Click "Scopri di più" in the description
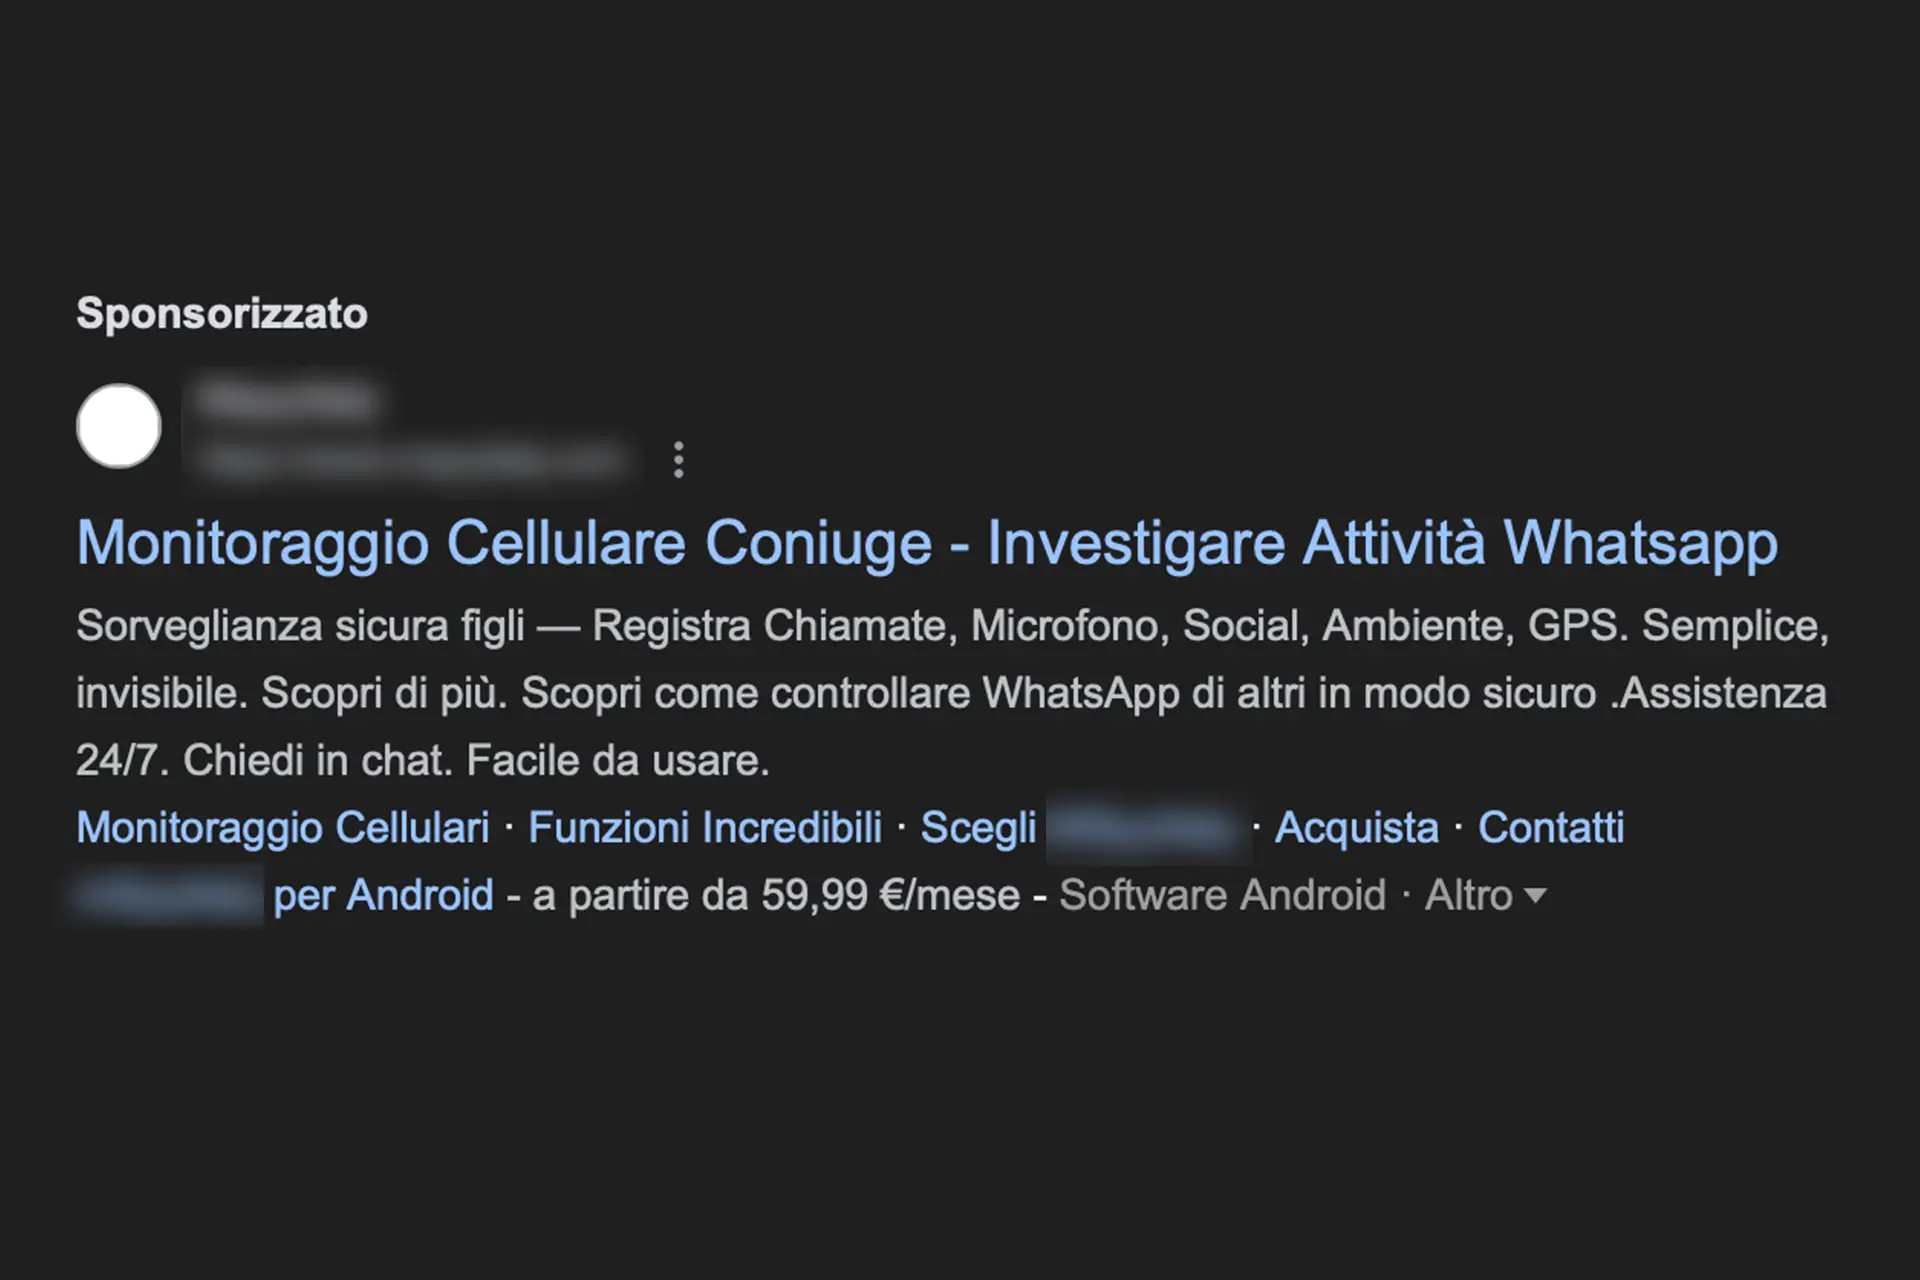The width and height of the screenshot is (1920, 1280). (385, 693)
